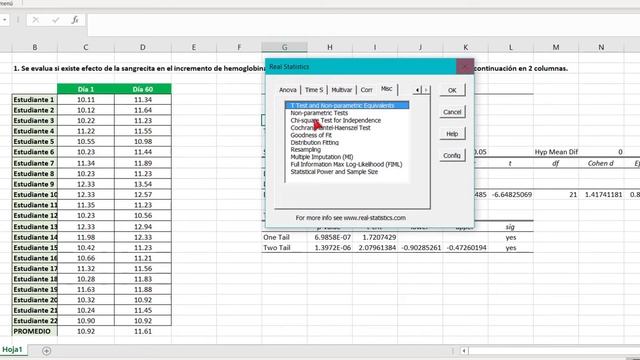Click the Cohen d value 1.41741181
Screen dimensions: 640x360
601,195
